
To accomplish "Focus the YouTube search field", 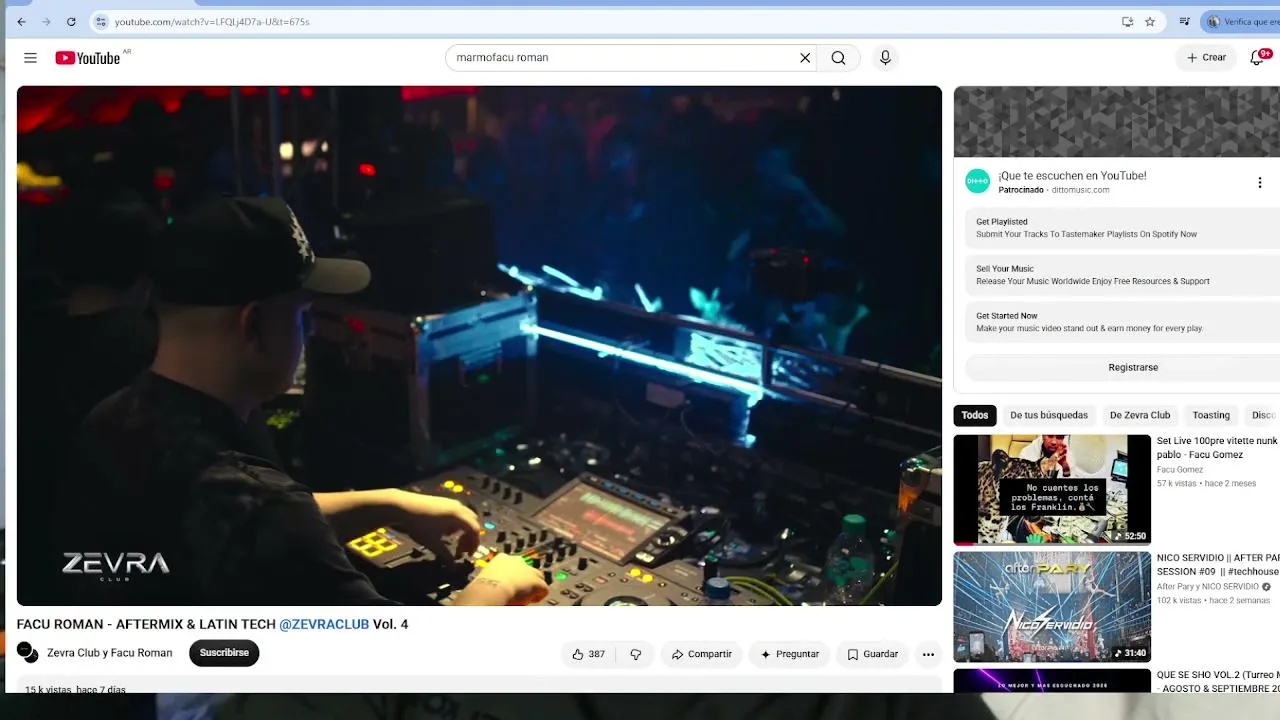I will [x=623, y=58].
